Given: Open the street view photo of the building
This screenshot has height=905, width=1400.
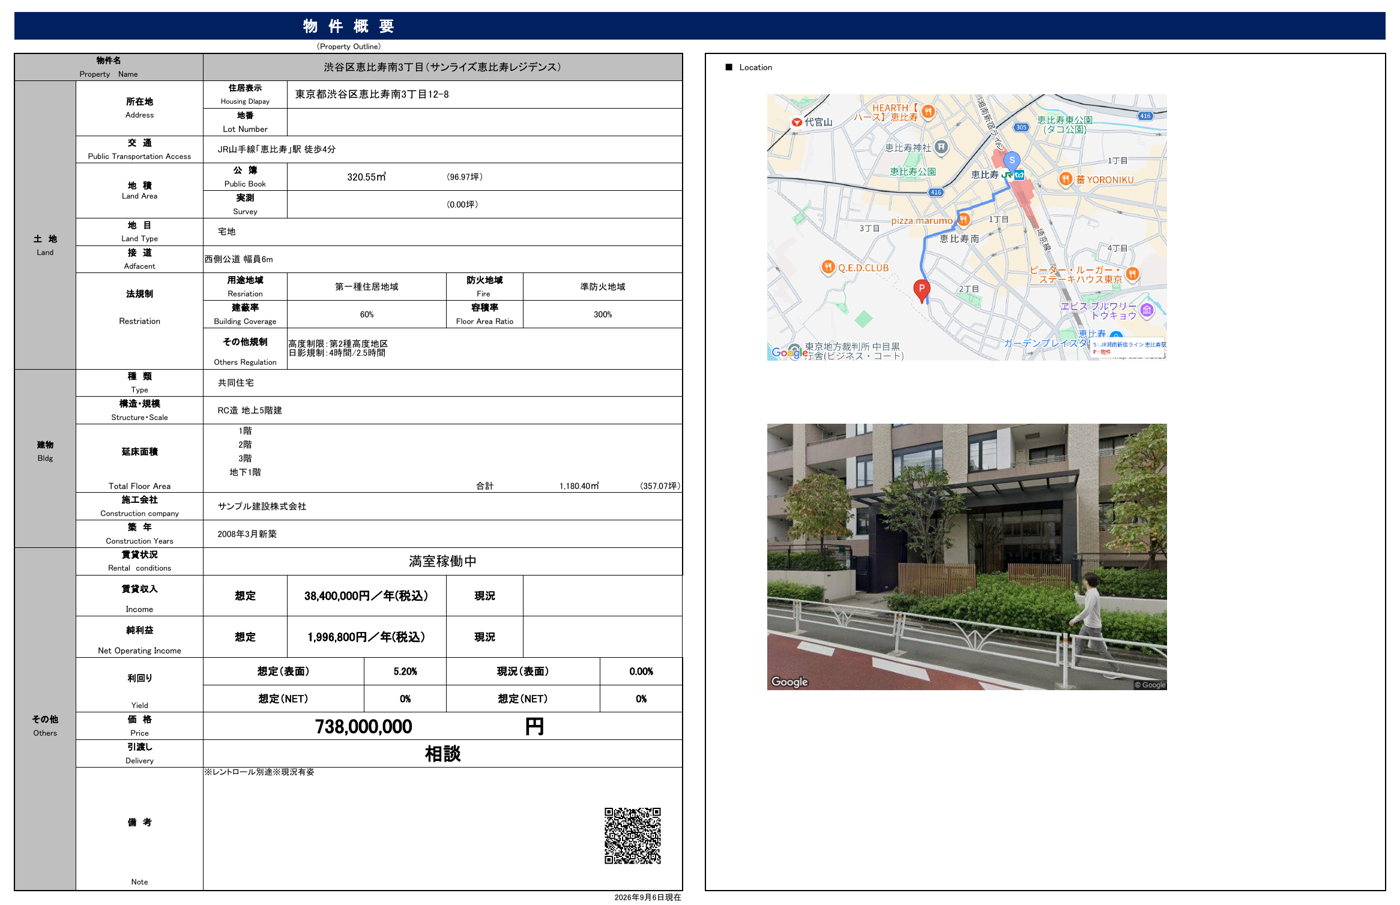Looking at the screenshot, I should [966, 556].
